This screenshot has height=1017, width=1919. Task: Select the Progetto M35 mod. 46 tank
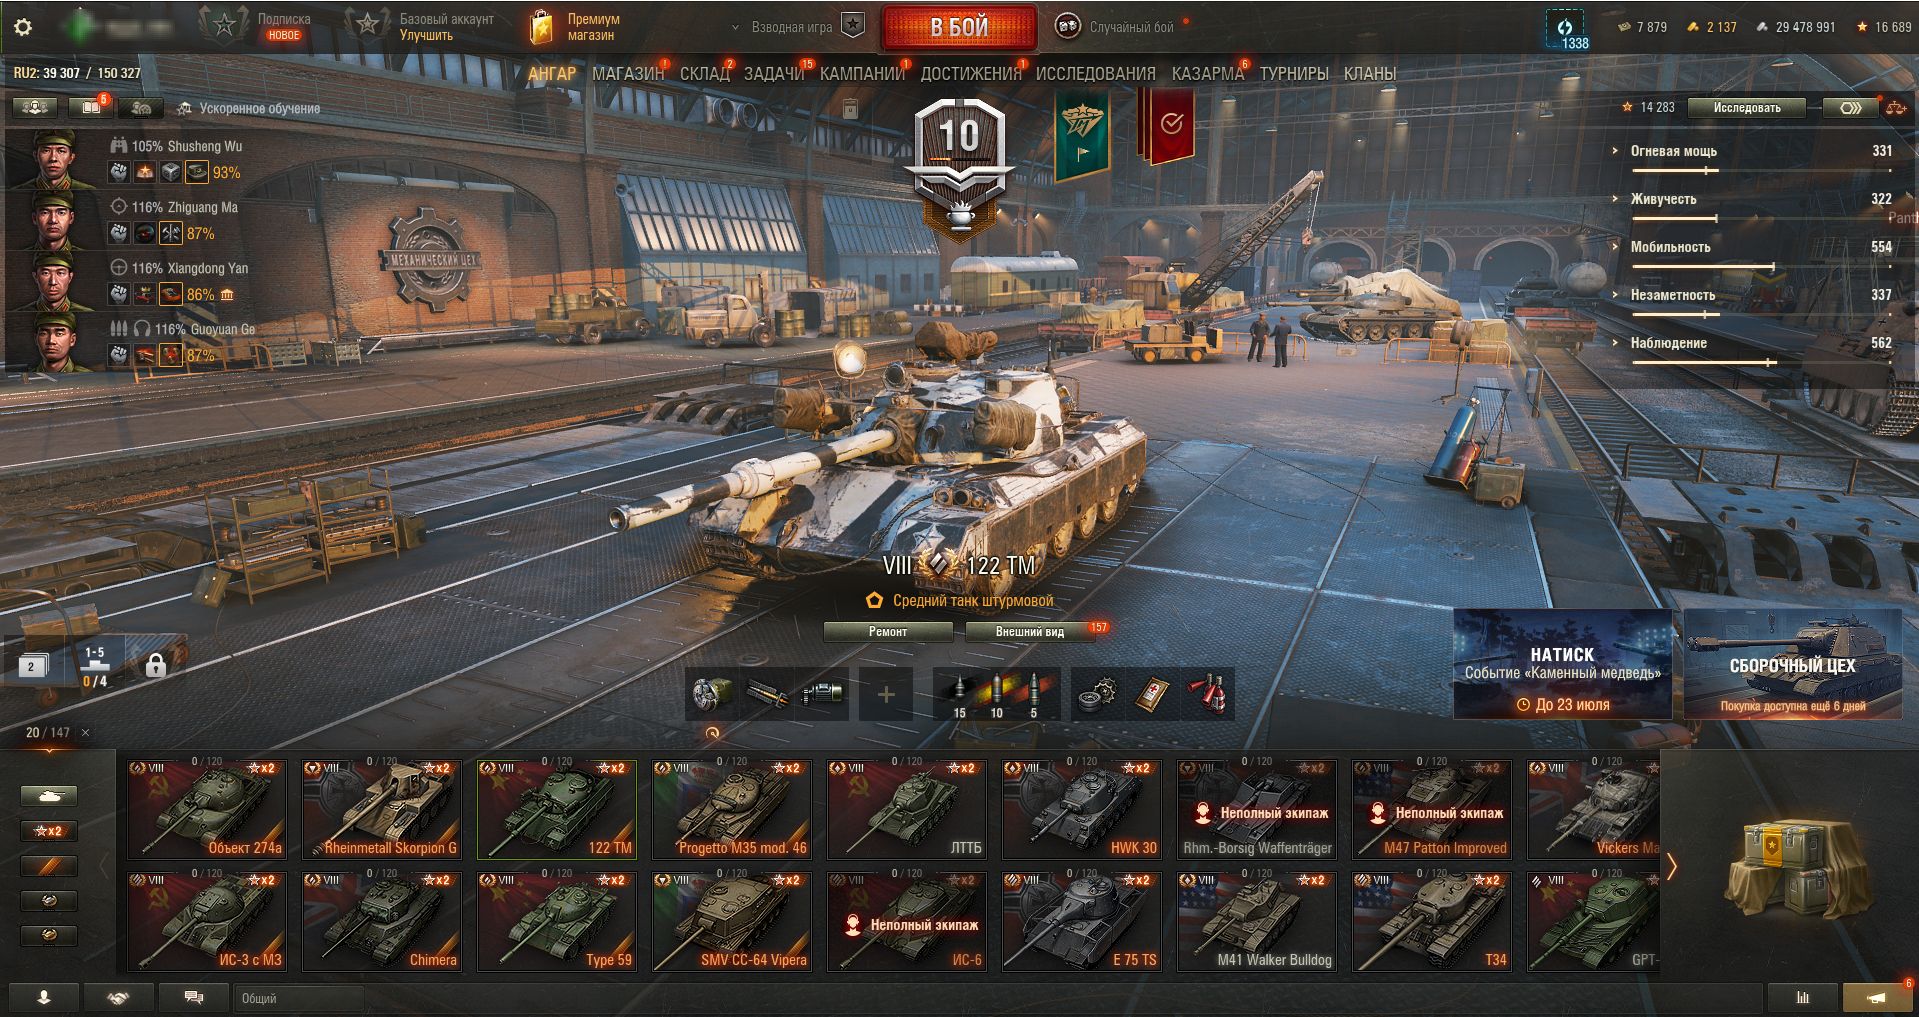(x=732, y=809)
